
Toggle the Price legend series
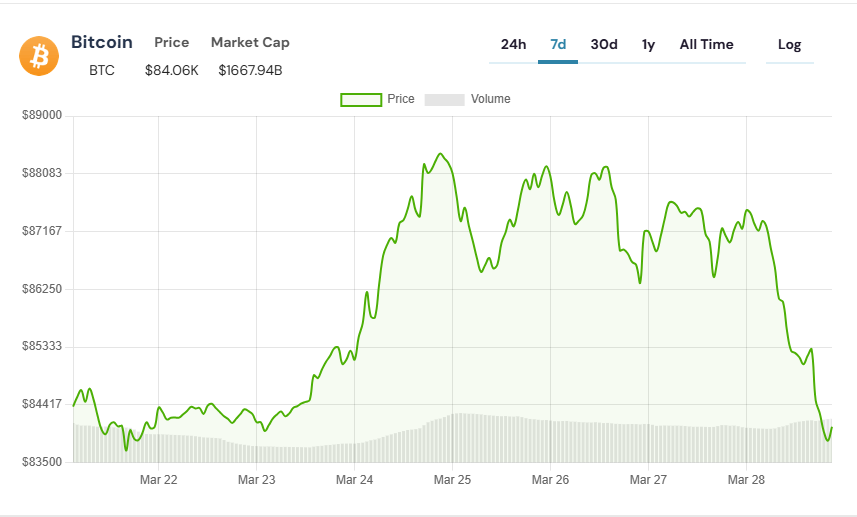378,99
